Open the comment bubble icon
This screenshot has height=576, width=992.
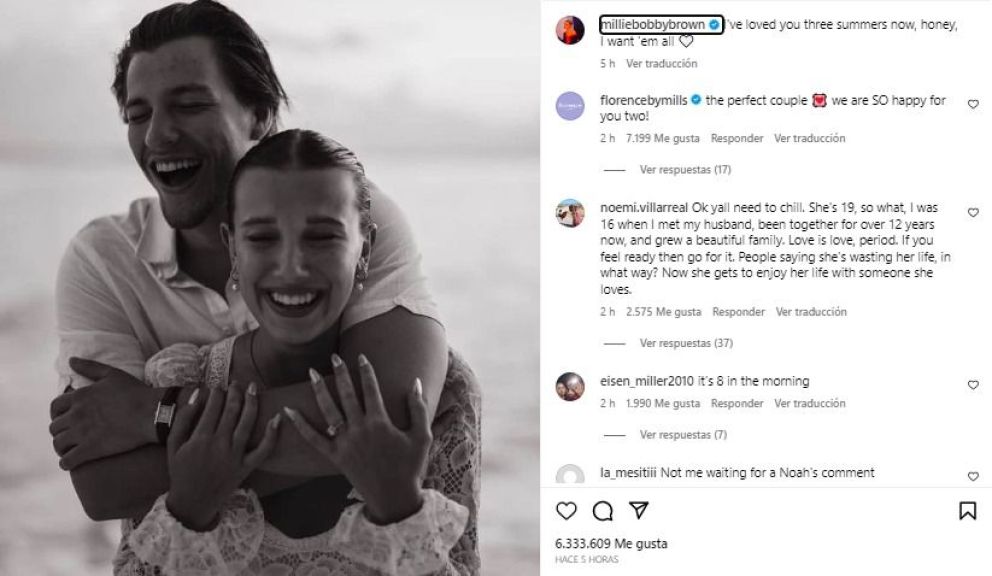[602, 511]
